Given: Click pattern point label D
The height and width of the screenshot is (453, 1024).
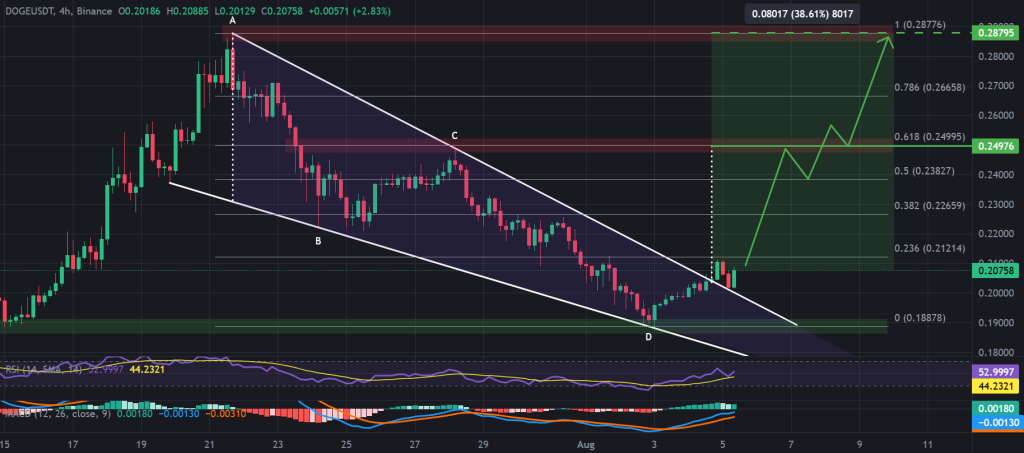Looking at the screenshot, I should coord(648,336).
